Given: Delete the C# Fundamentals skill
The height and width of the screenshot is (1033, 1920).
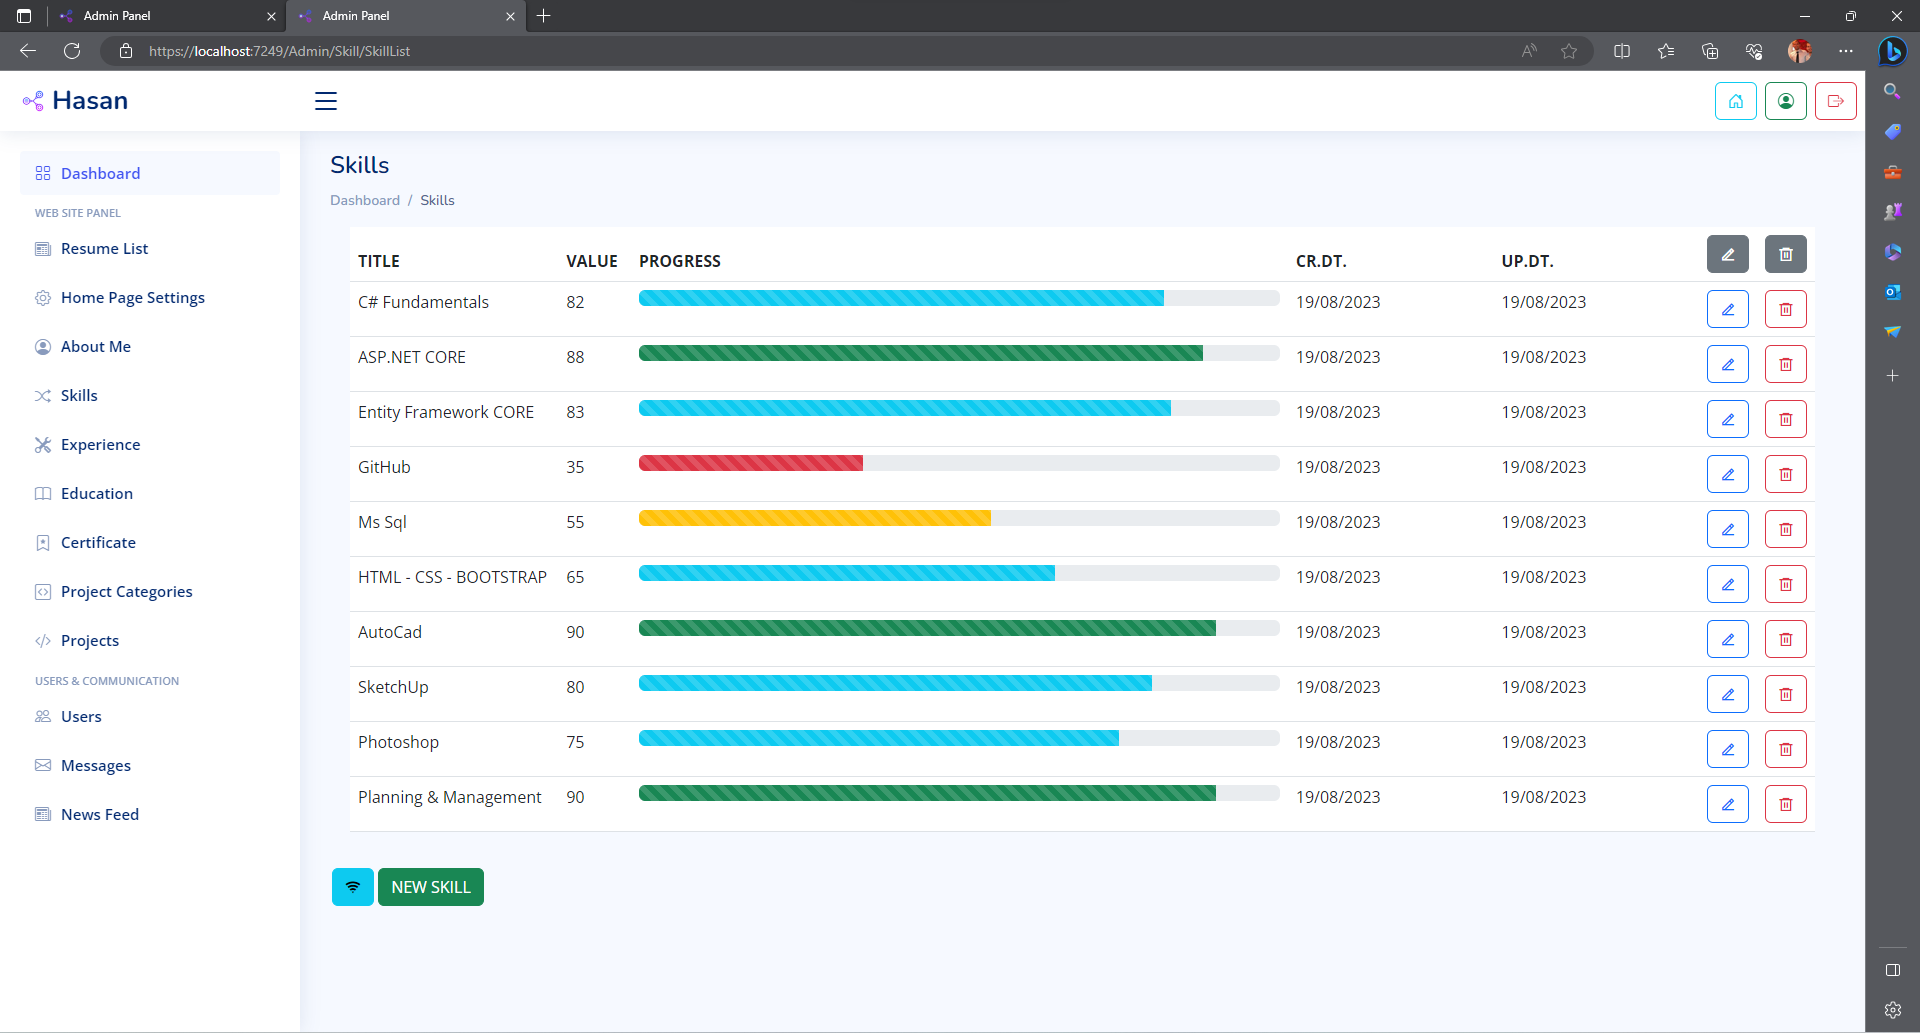Looking at the screenshot, I should [x=1786, y=309].
